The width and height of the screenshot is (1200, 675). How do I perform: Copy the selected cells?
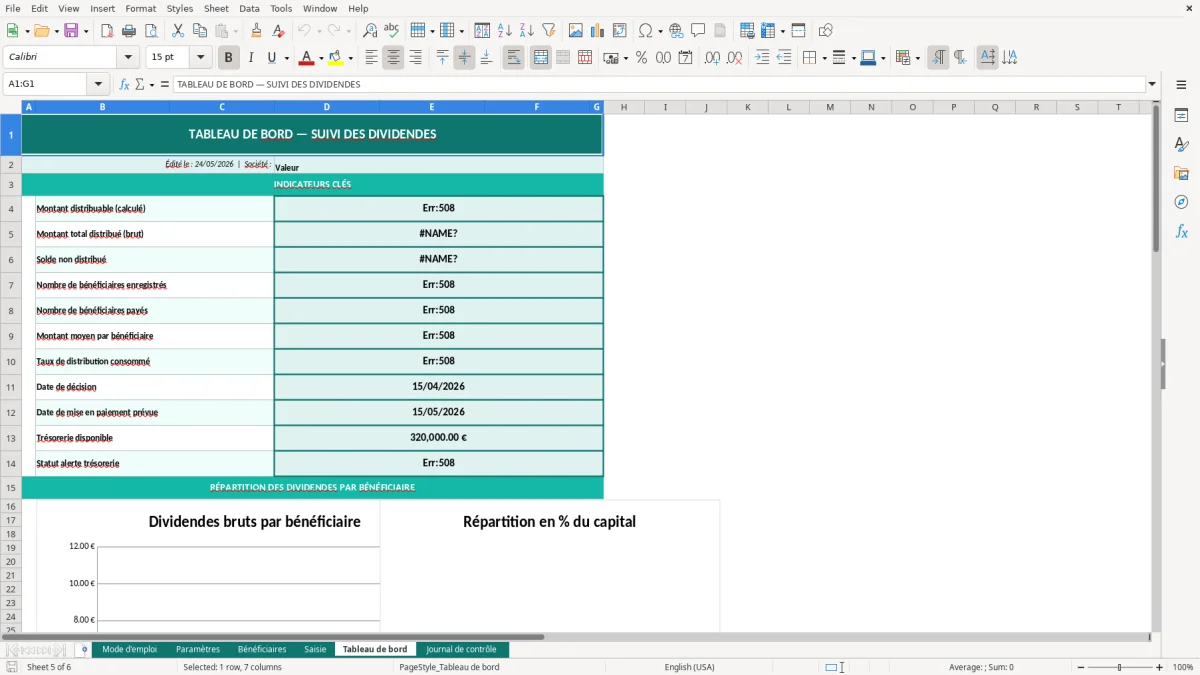200,31
